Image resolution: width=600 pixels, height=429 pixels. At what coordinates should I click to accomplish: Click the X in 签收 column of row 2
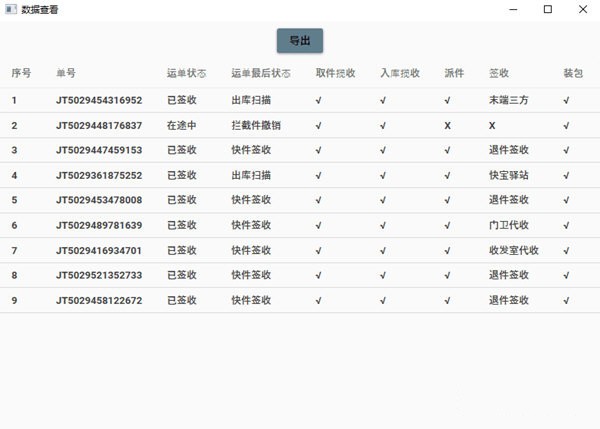[x=492, y=126]
